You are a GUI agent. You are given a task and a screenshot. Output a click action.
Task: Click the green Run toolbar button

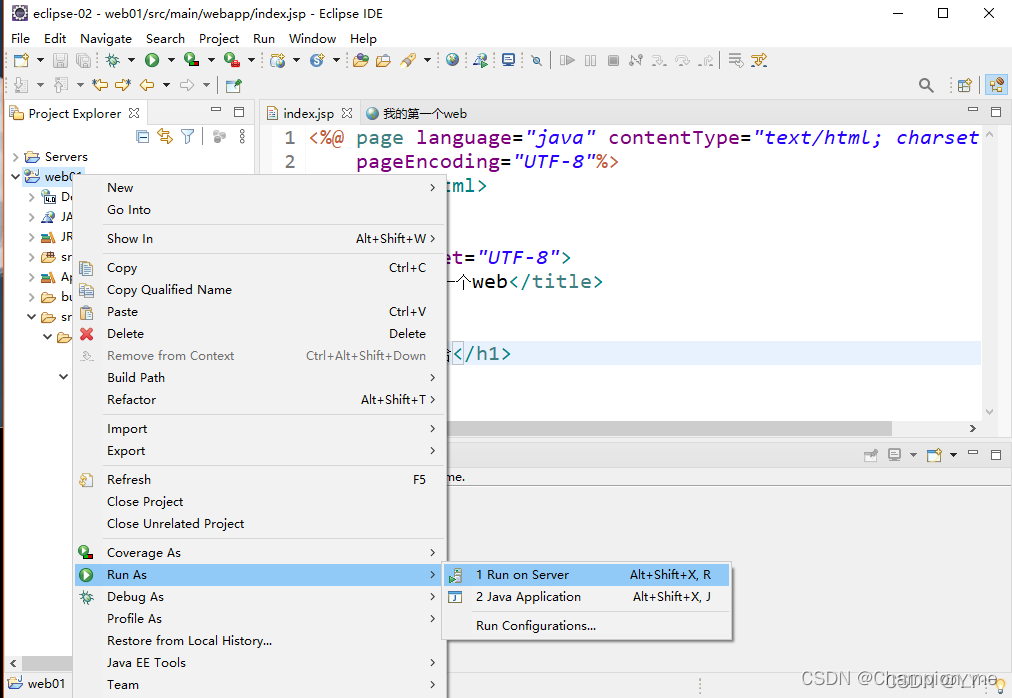pos(152,60)
